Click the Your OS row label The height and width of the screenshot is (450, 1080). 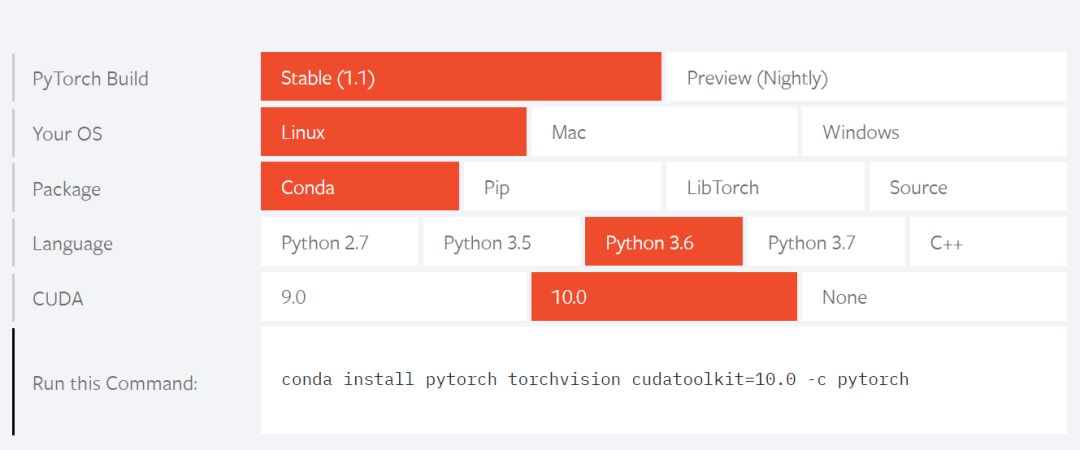[x=68, y=133]
